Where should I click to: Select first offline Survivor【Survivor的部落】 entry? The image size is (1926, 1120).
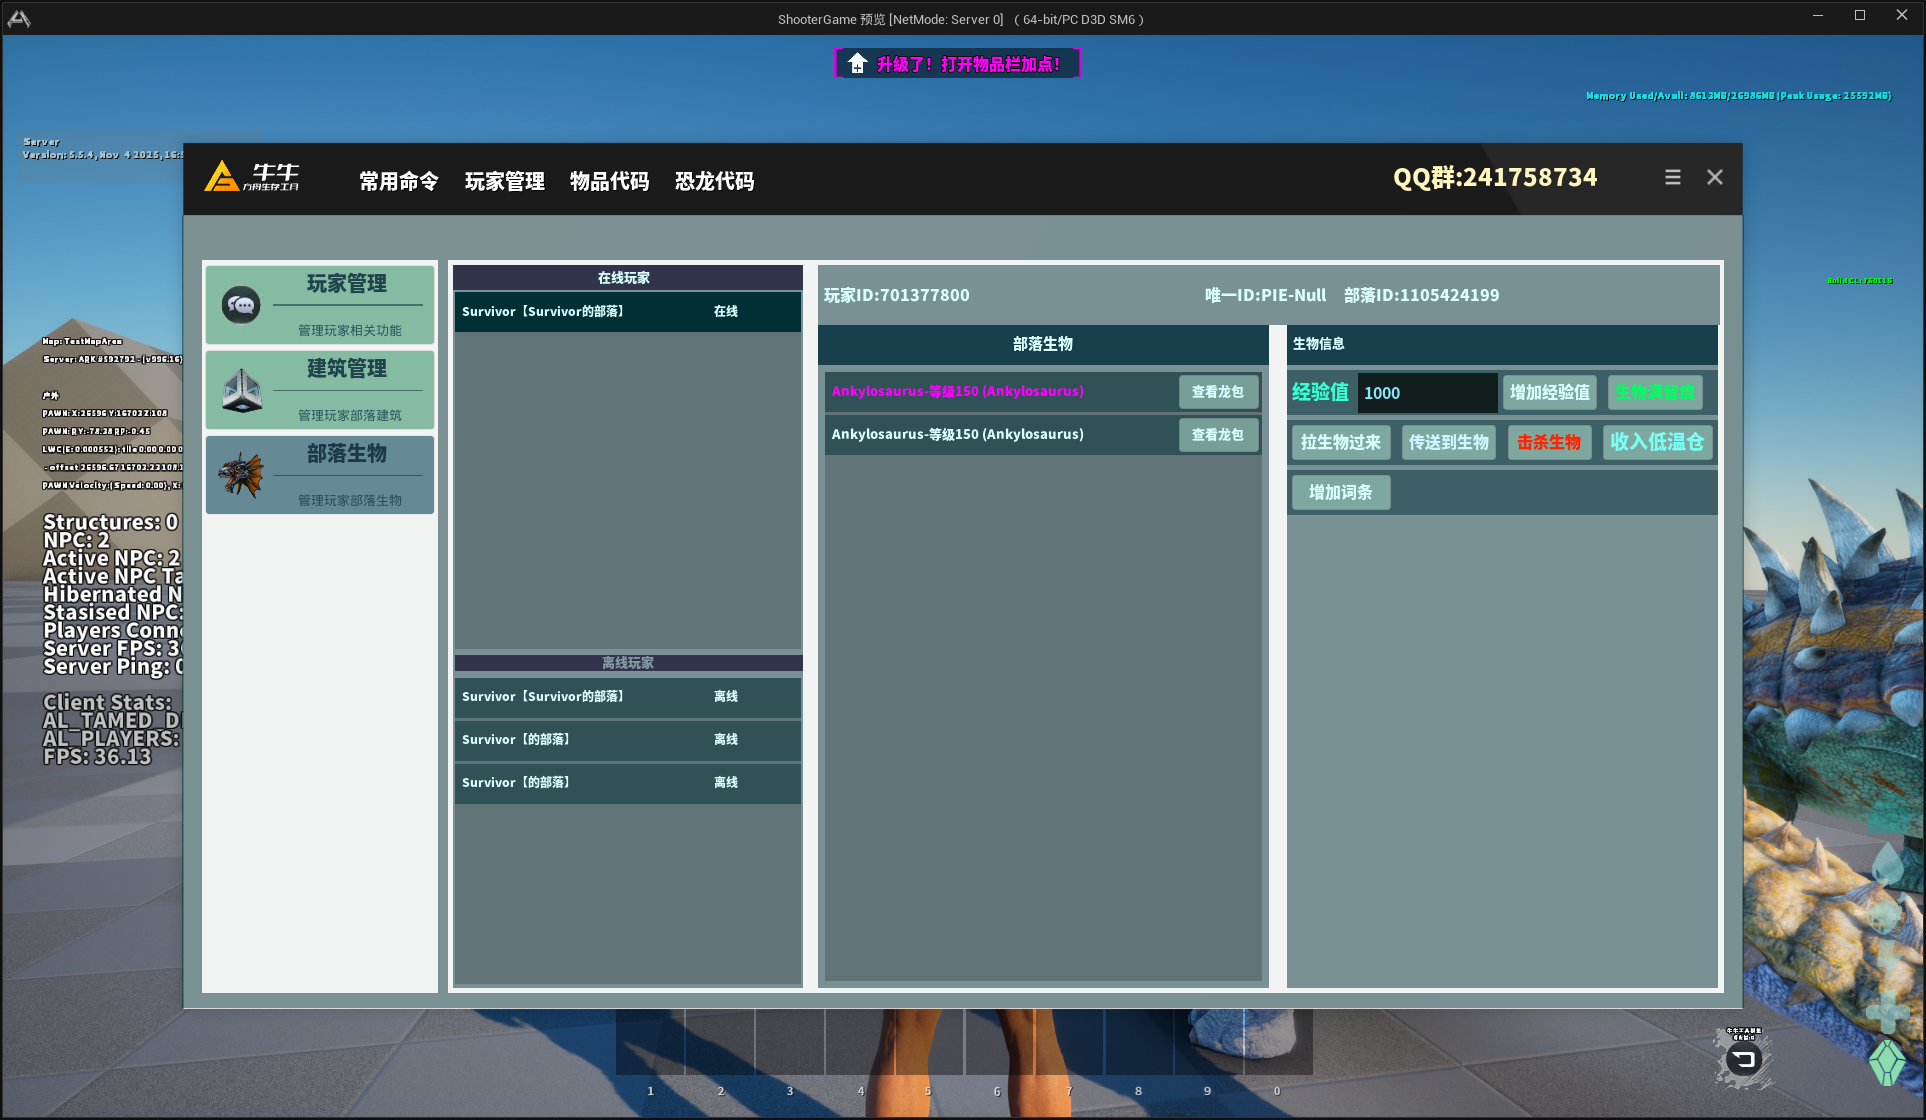point(627,697)
